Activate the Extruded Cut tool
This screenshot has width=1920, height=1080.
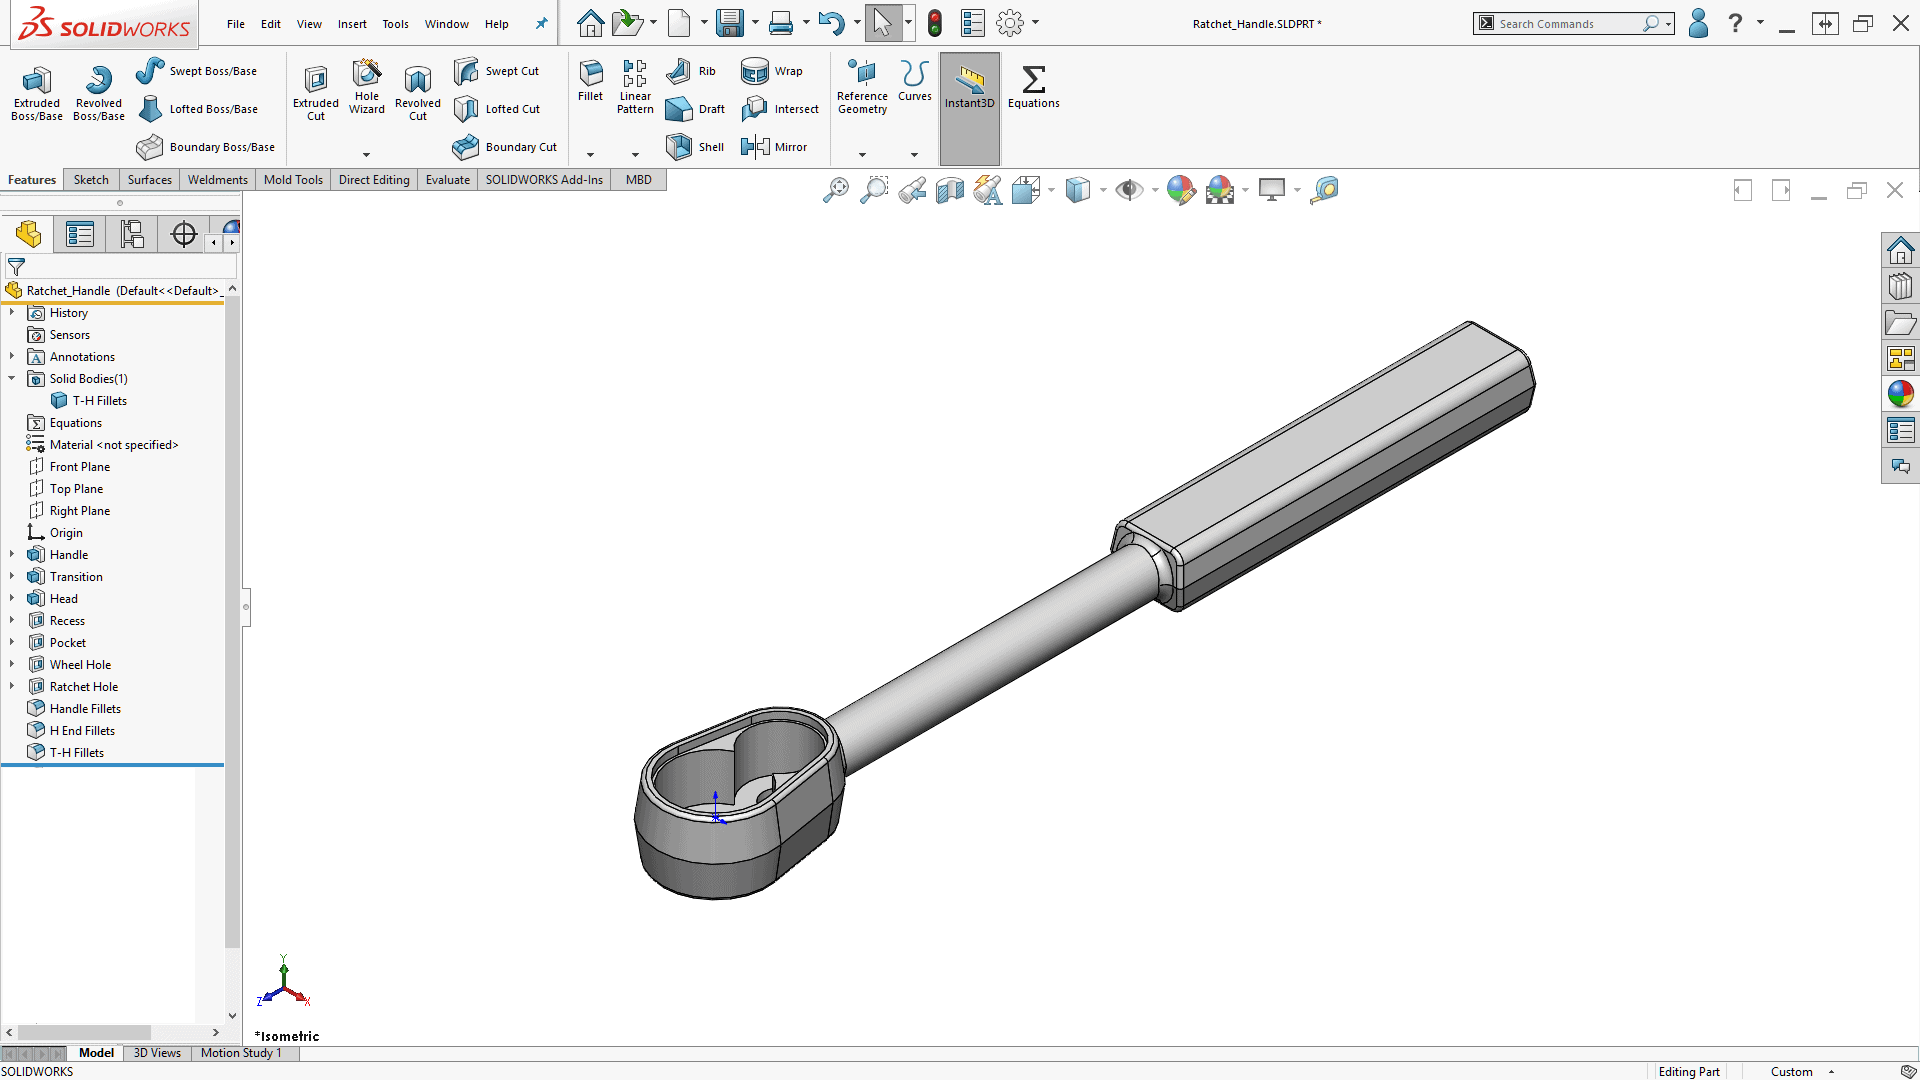tap(316, 92)
